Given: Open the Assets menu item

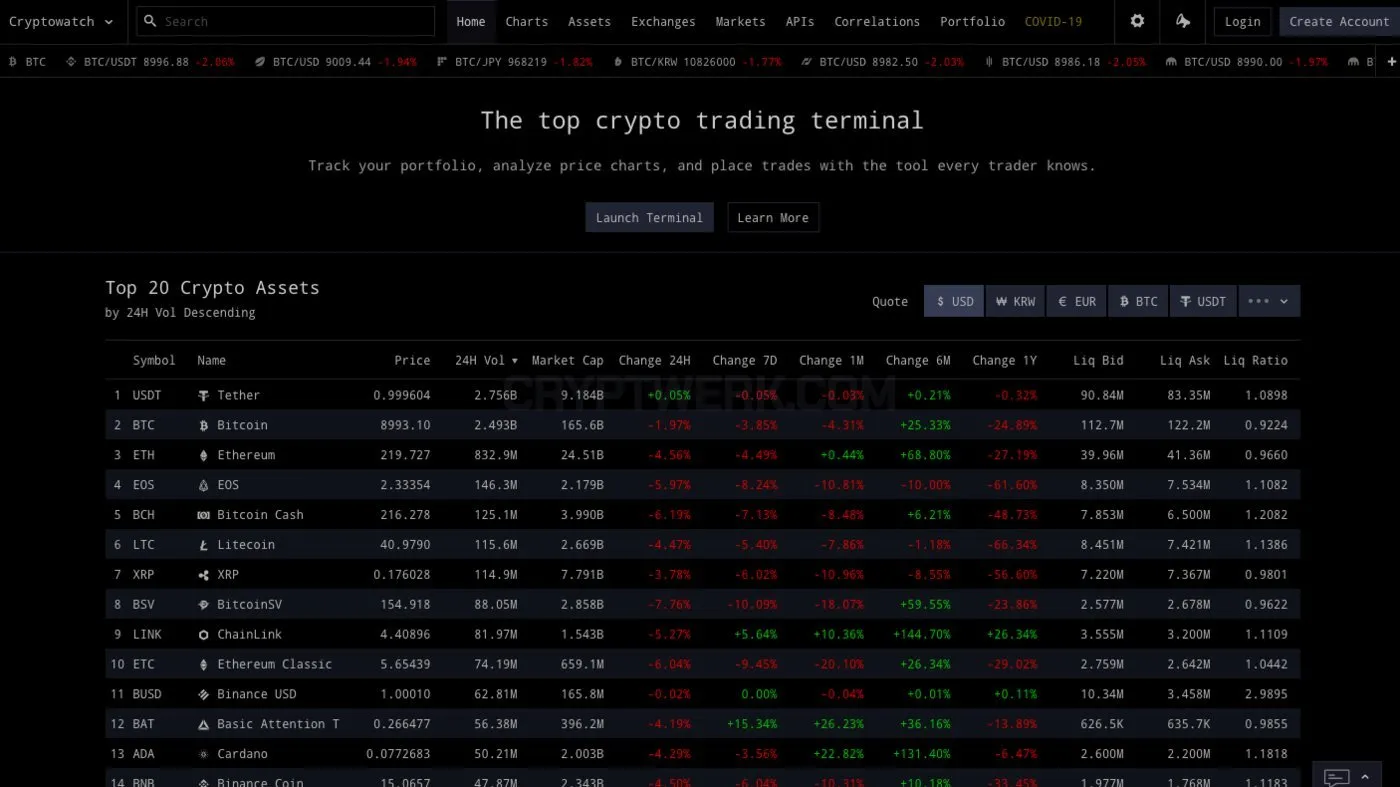Looking at the screenshot, I should [590, 21].
